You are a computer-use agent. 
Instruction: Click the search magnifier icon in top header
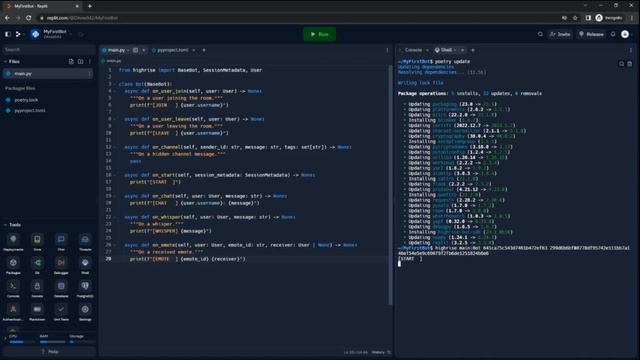click(540, 34)
